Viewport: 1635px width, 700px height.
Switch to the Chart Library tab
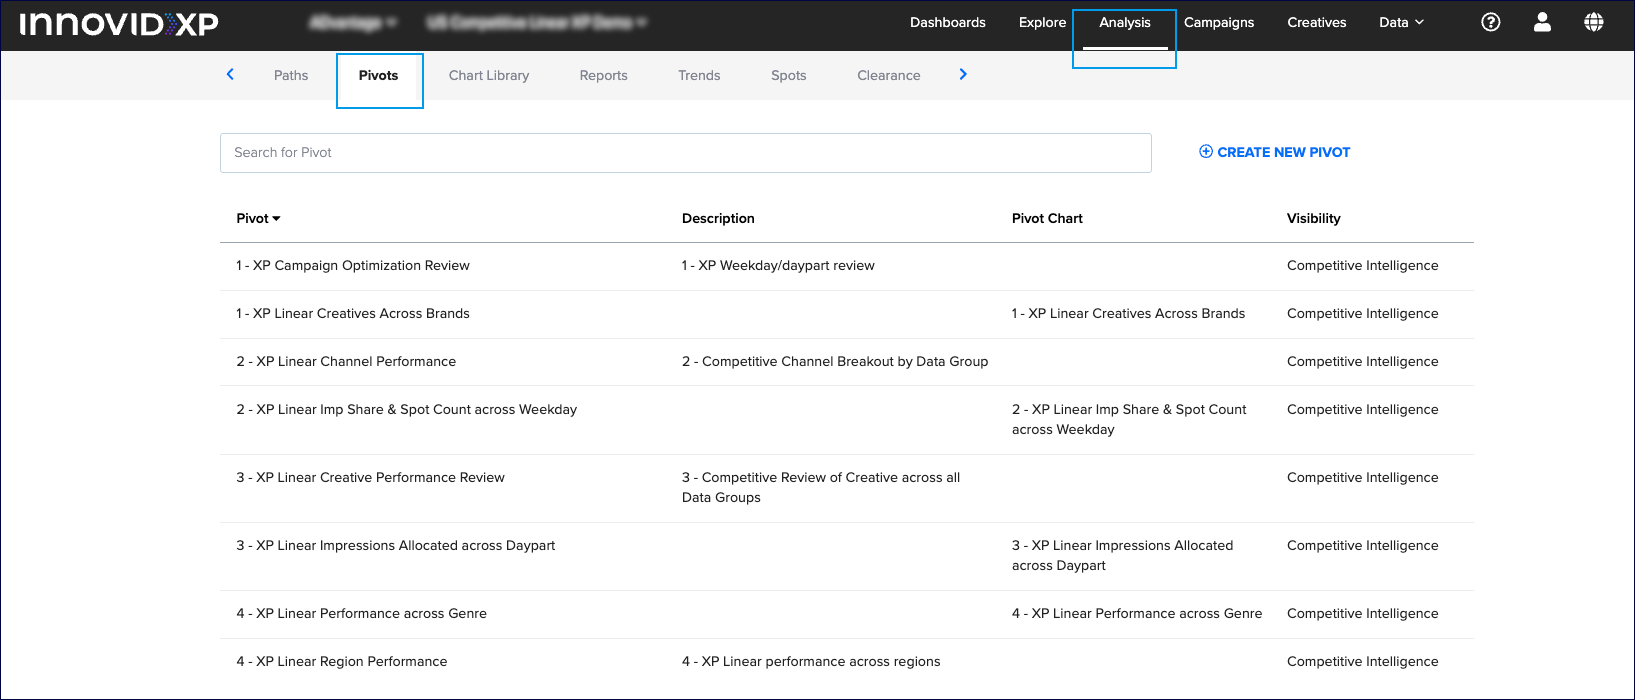click(x=489, y=75)
